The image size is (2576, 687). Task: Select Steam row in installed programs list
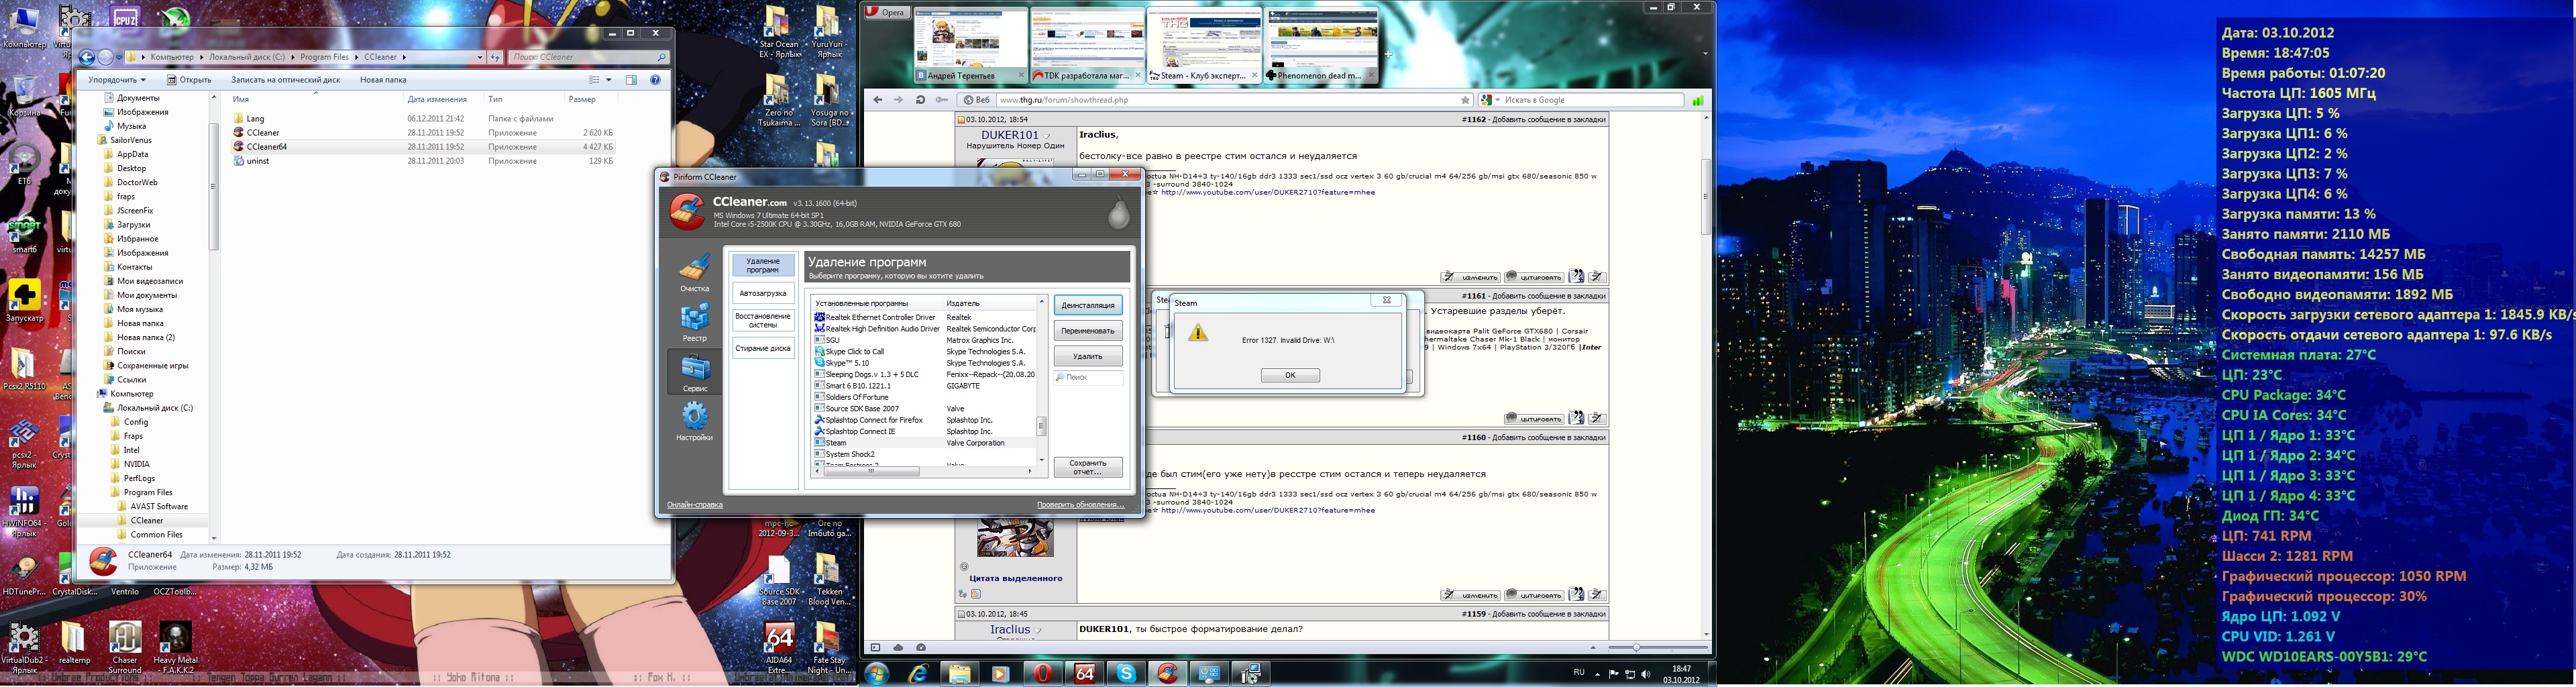(x=924, y=443)
